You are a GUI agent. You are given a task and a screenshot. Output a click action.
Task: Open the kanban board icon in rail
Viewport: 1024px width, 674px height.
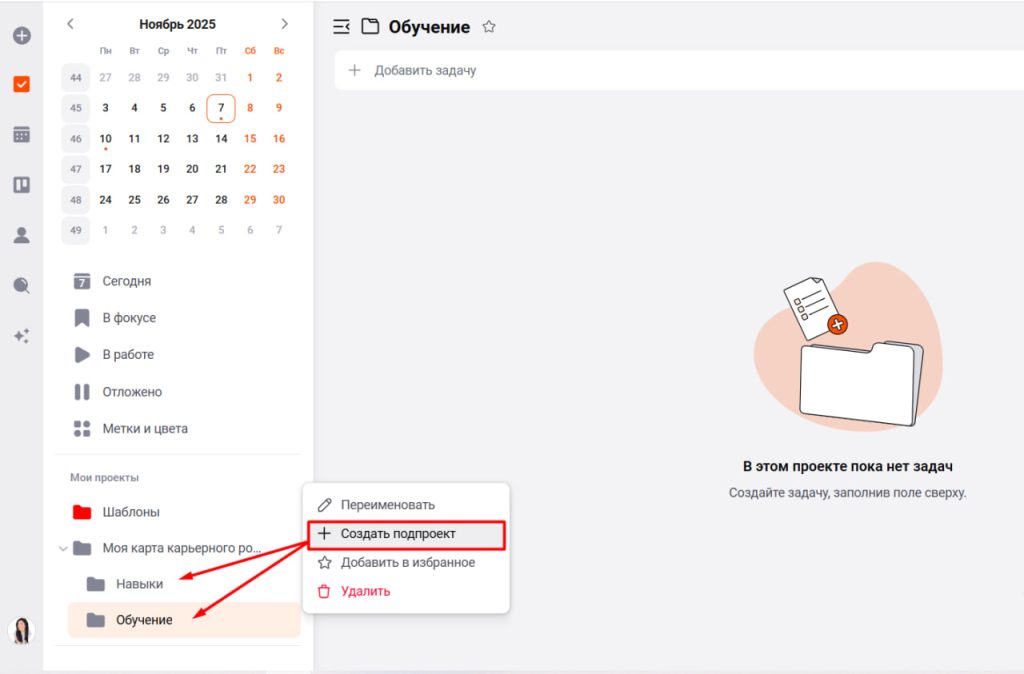[21, 184]
